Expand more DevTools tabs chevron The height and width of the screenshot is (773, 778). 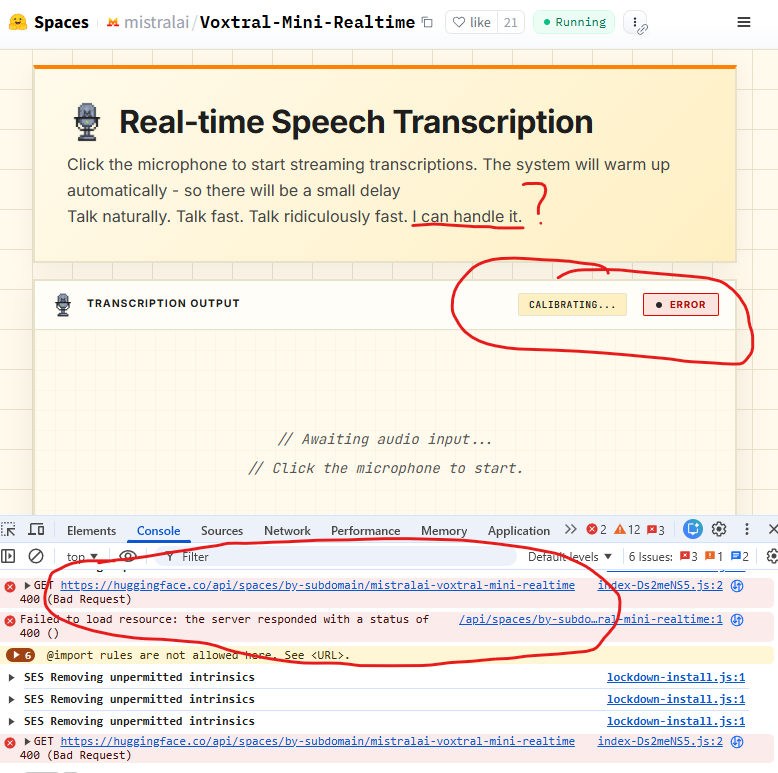point(571,529)
